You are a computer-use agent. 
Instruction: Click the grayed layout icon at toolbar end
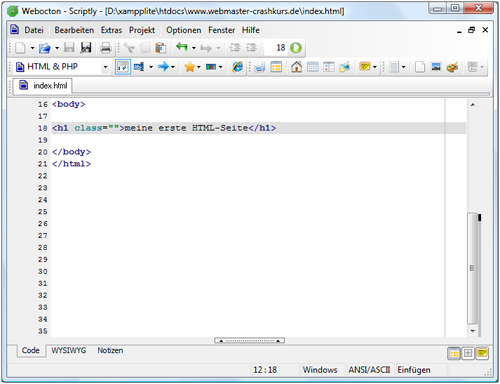point(473,67)
